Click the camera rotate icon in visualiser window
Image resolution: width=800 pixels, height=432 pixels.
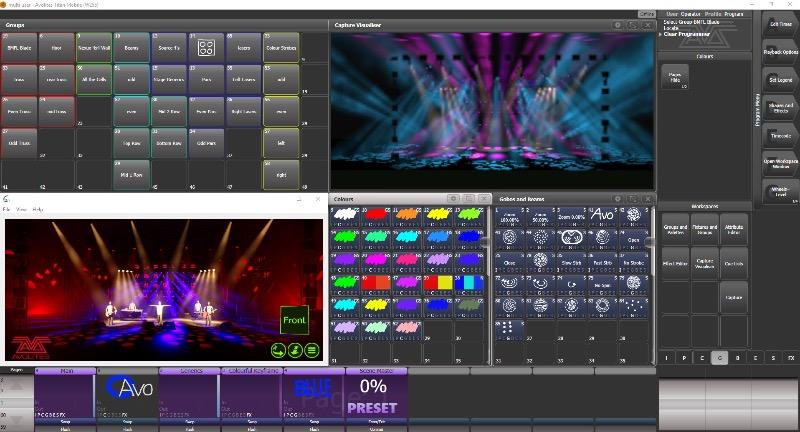click(x=278, y=350)
